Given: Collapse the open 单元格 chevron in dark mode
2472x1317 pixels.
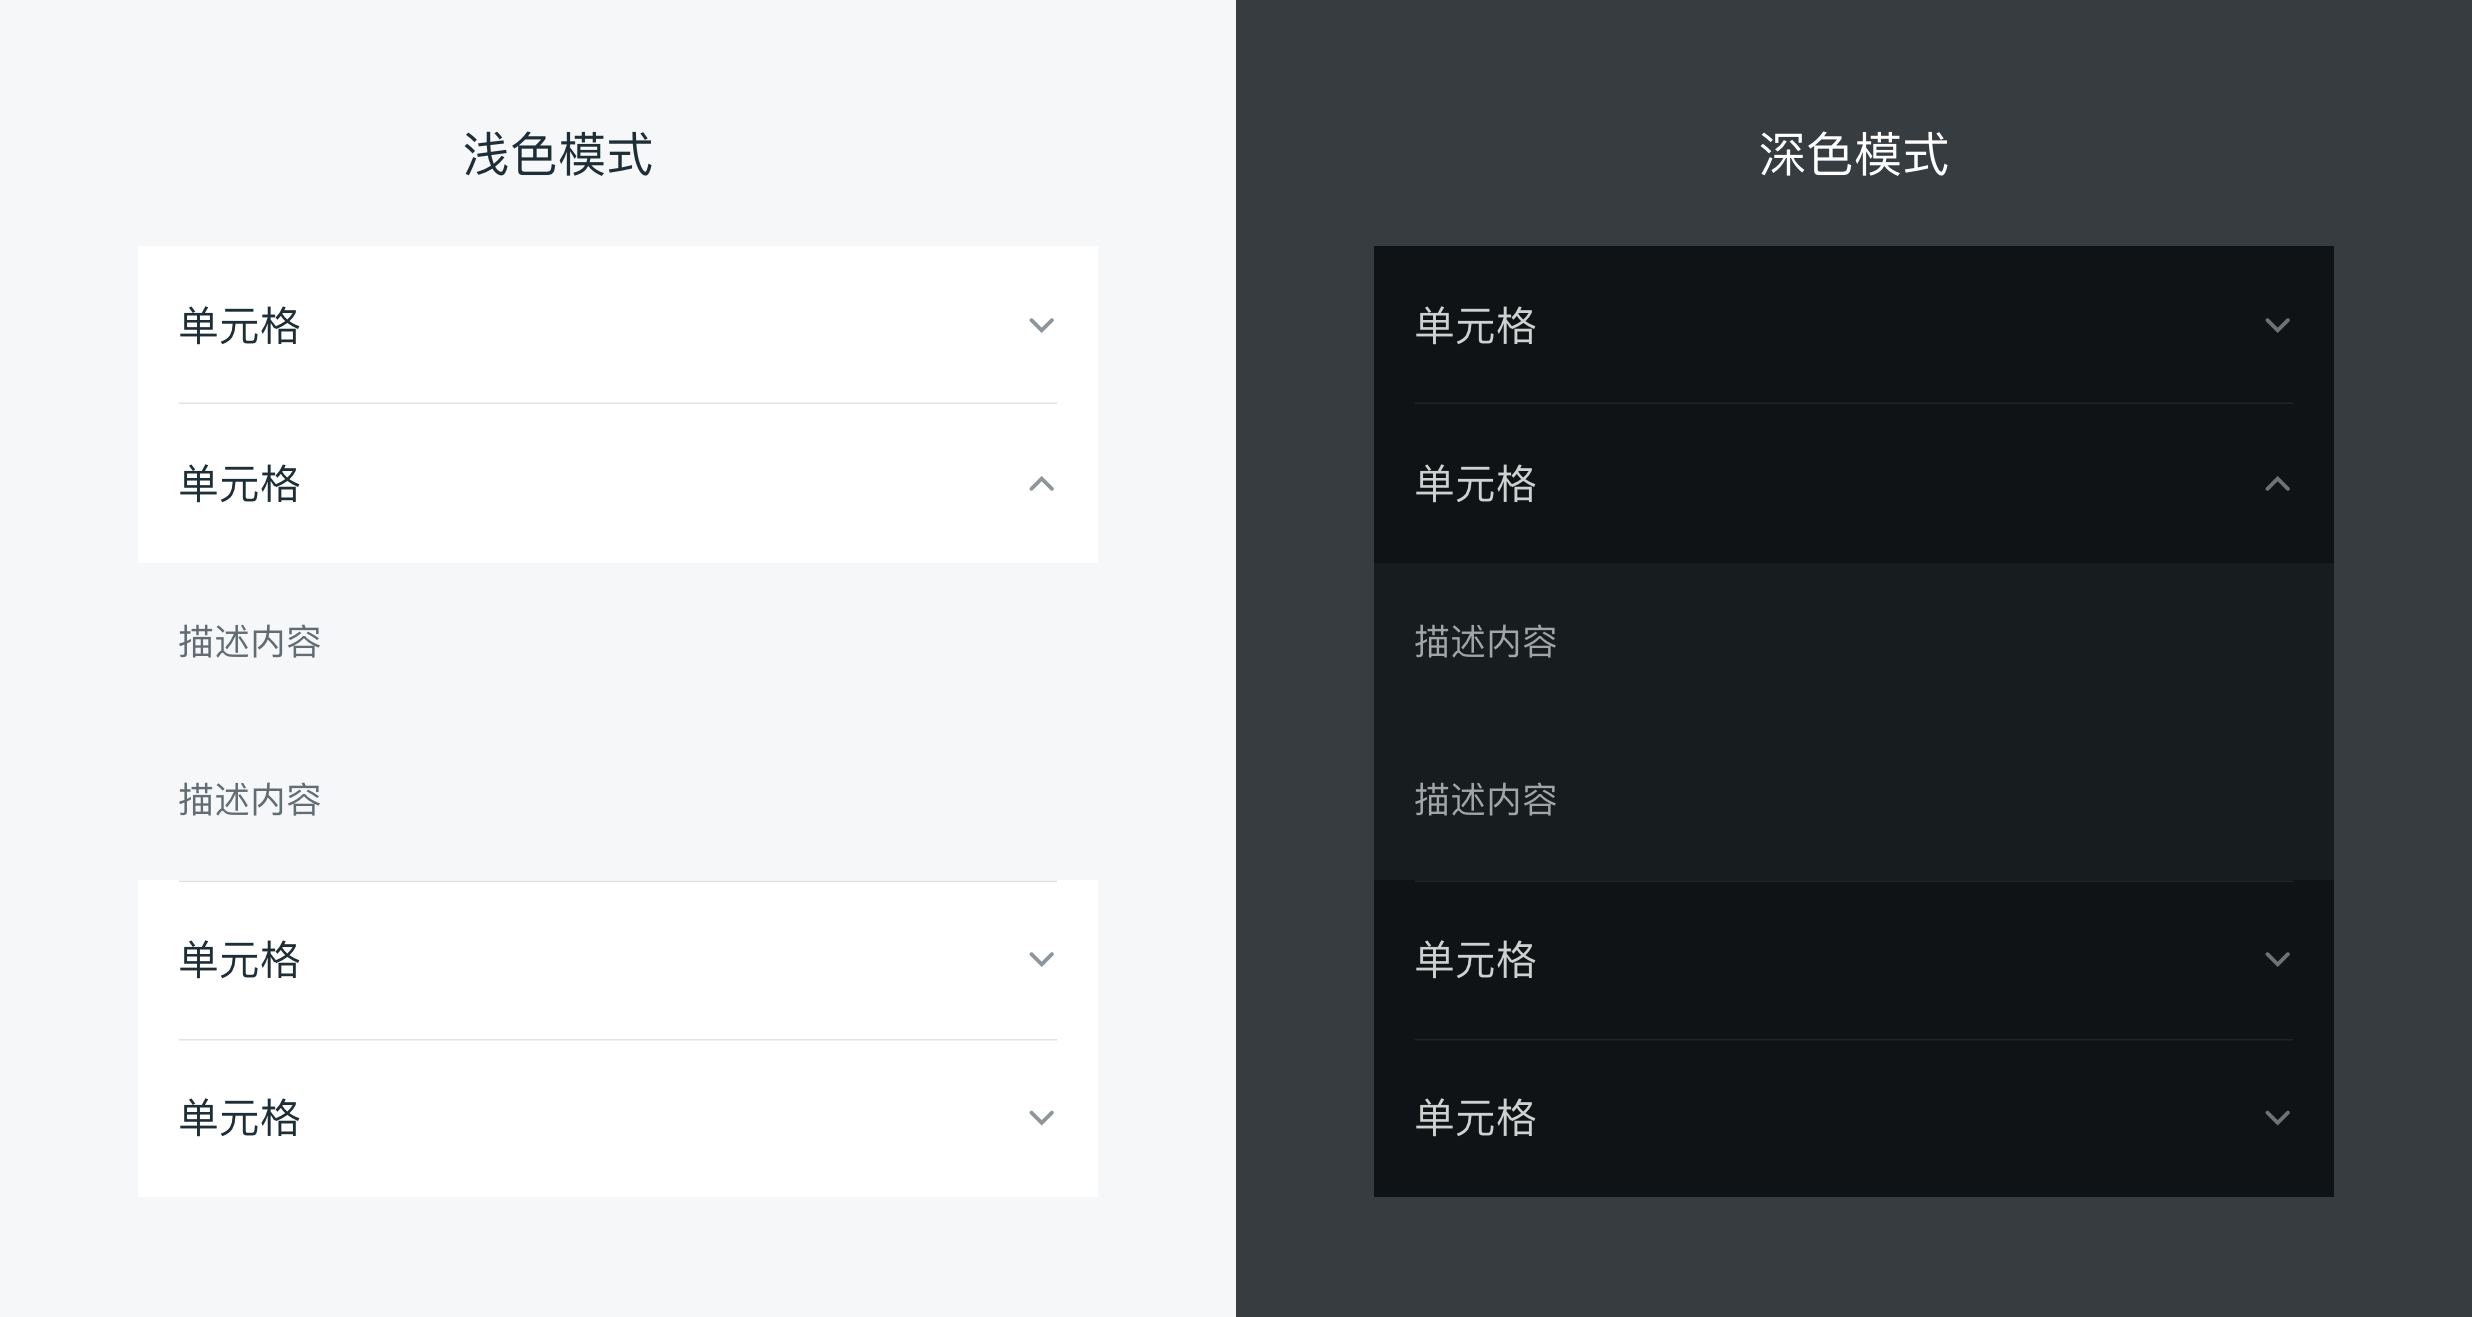Looking at the screenshot, I should pos(2277,484).
